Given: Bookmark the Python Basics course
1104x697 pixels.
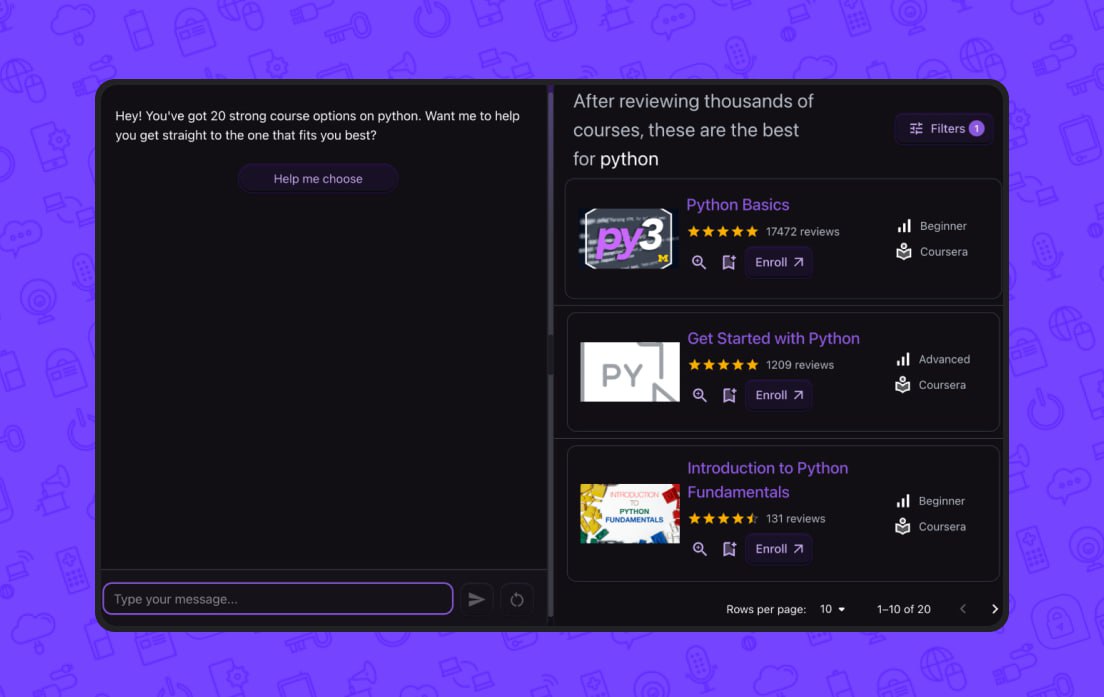Looking at the screenshot, I should (729, 262).
